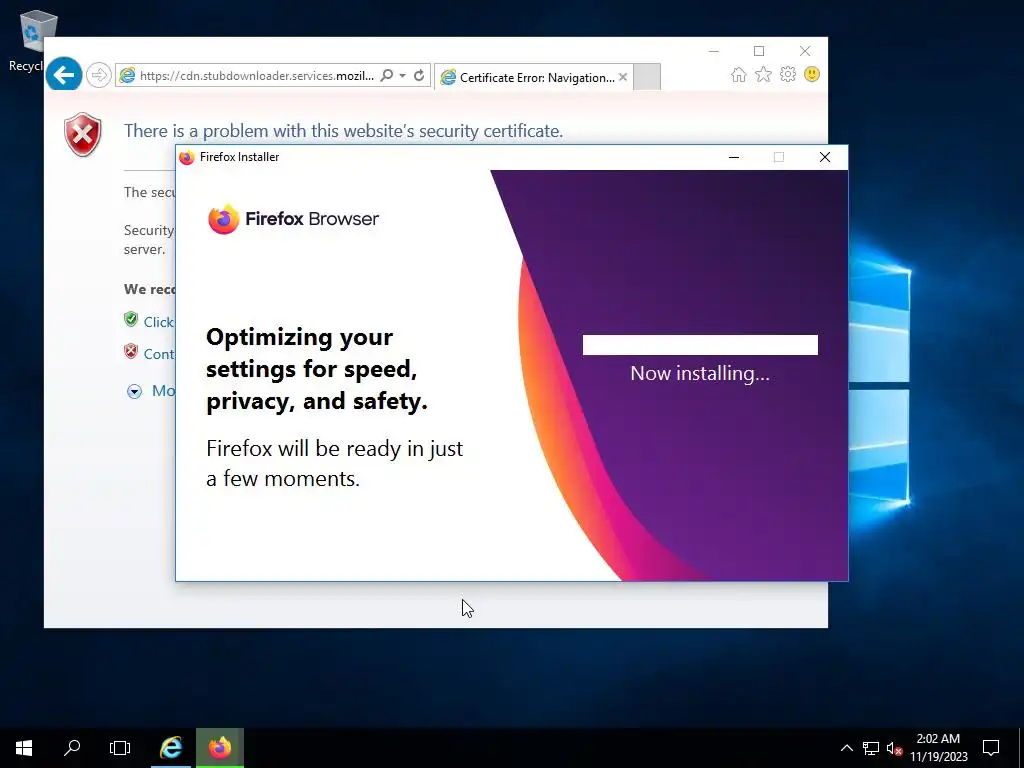Click the cdn.stubdownloader address field
This screenshot has height=768, width=1024.
[257, 76]
